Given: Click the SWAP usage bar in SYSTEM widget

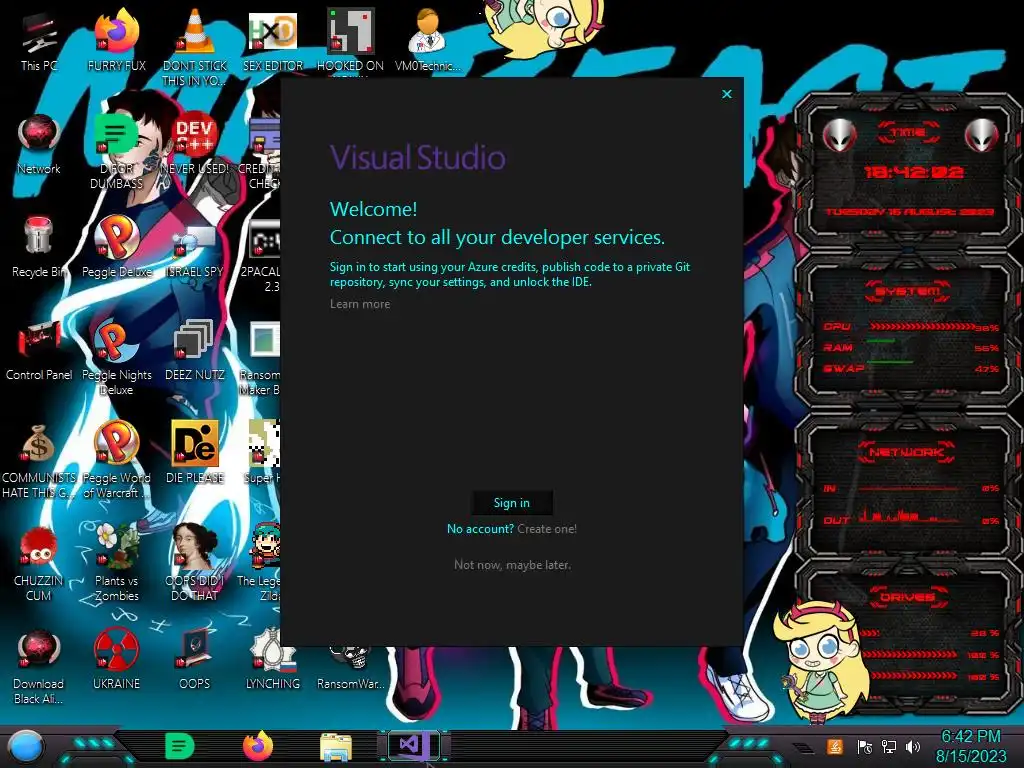Looking at the screenshot, I should [890, 361].
